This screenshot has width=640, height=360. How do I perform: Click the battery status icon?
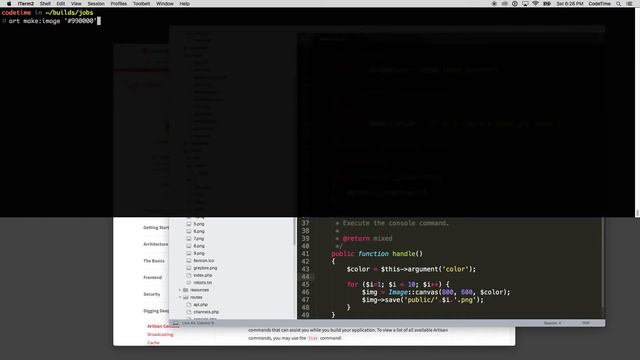547,4
